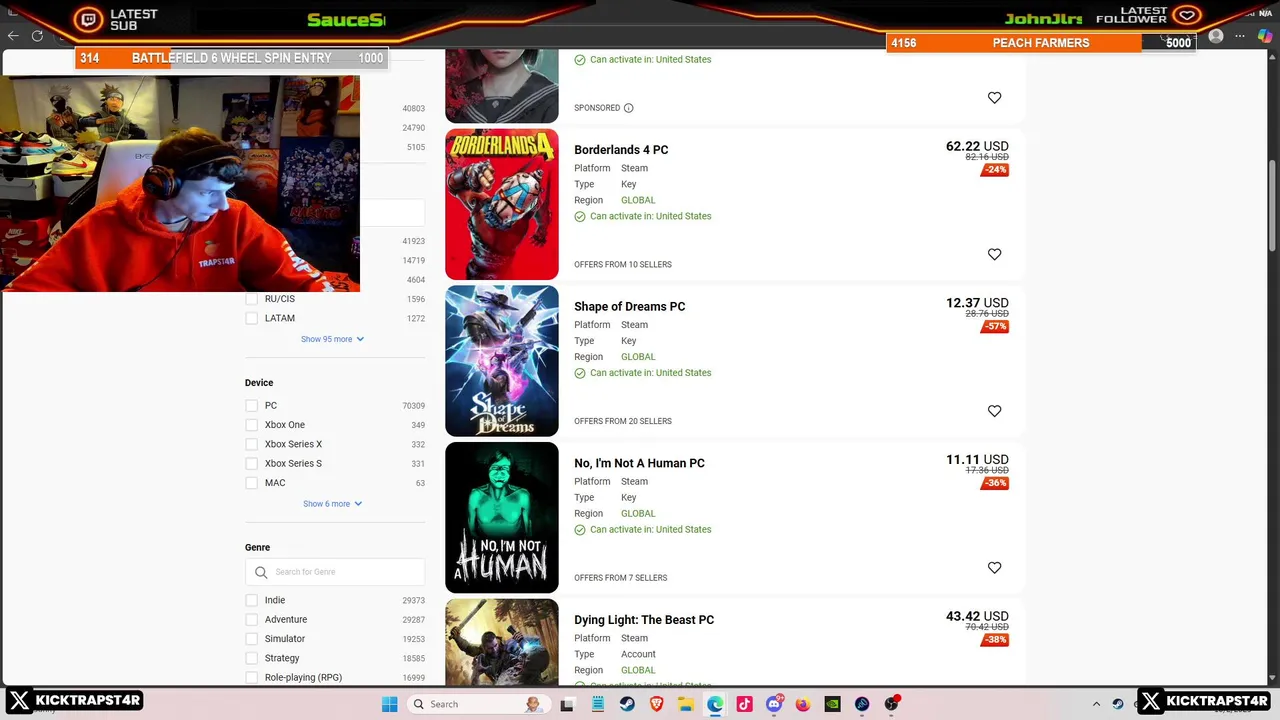1280x720 pixels.
Task: Click the Shape of Dreams cover image
Action: click(x=502, y=361)
